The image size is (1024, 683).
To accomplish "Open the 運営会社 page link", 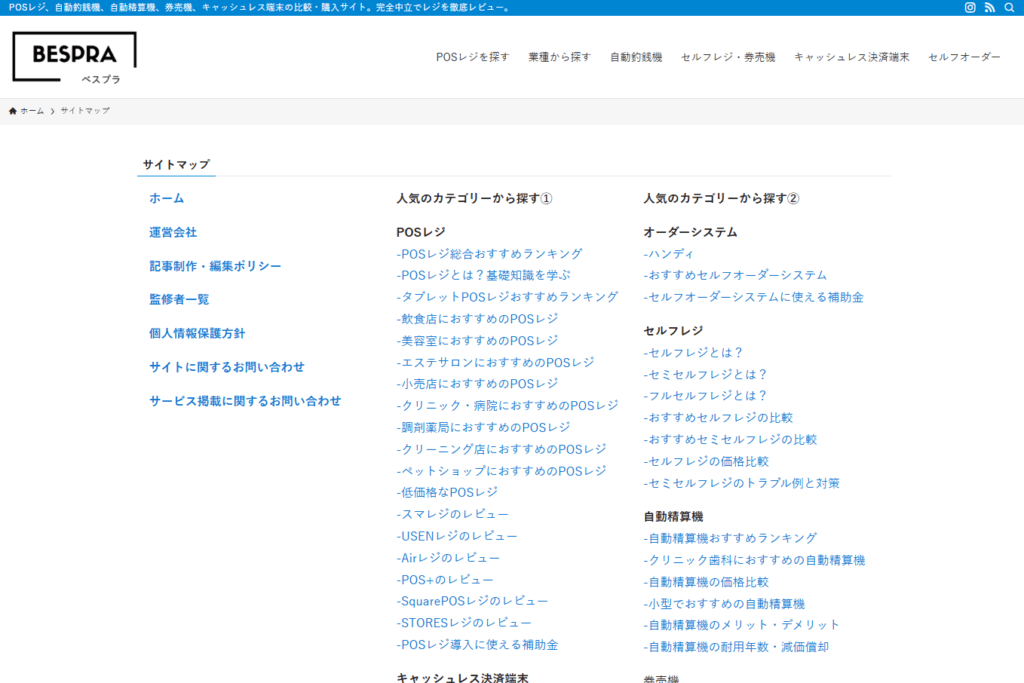I will point(171,232).
